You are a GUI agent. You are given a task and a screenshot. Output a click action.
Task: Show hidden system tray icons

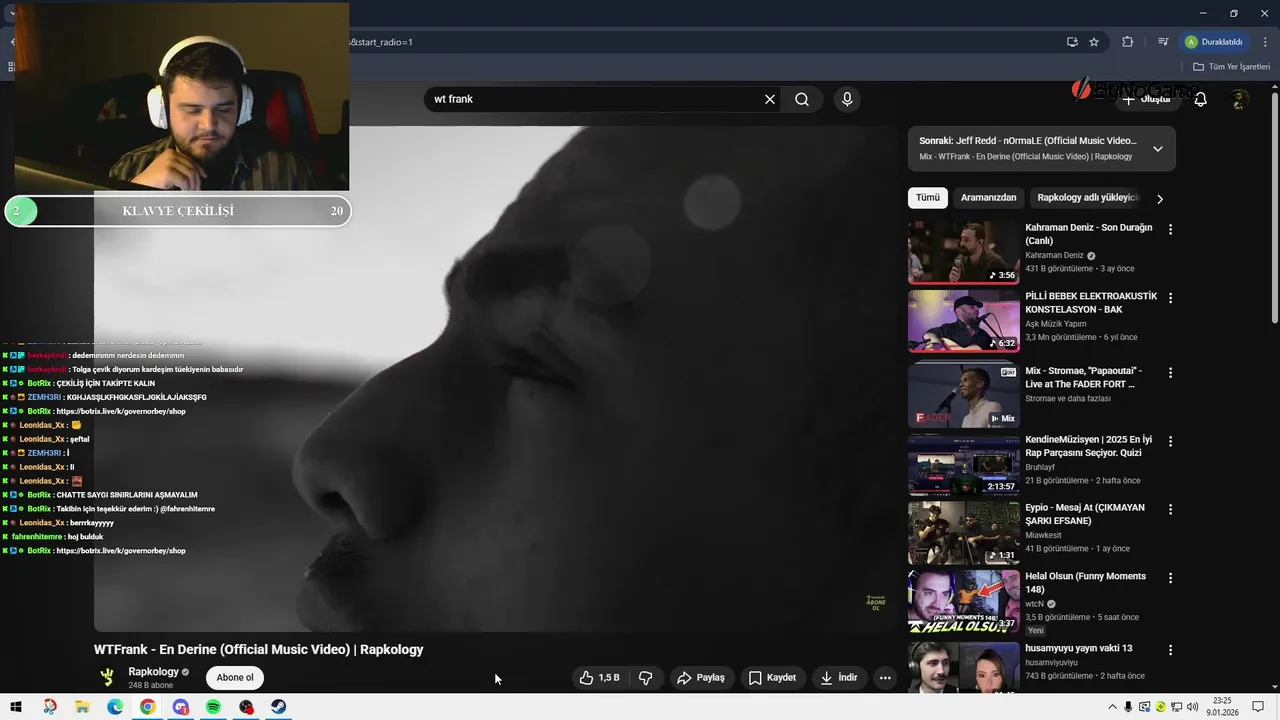(x=1112, y=707)
